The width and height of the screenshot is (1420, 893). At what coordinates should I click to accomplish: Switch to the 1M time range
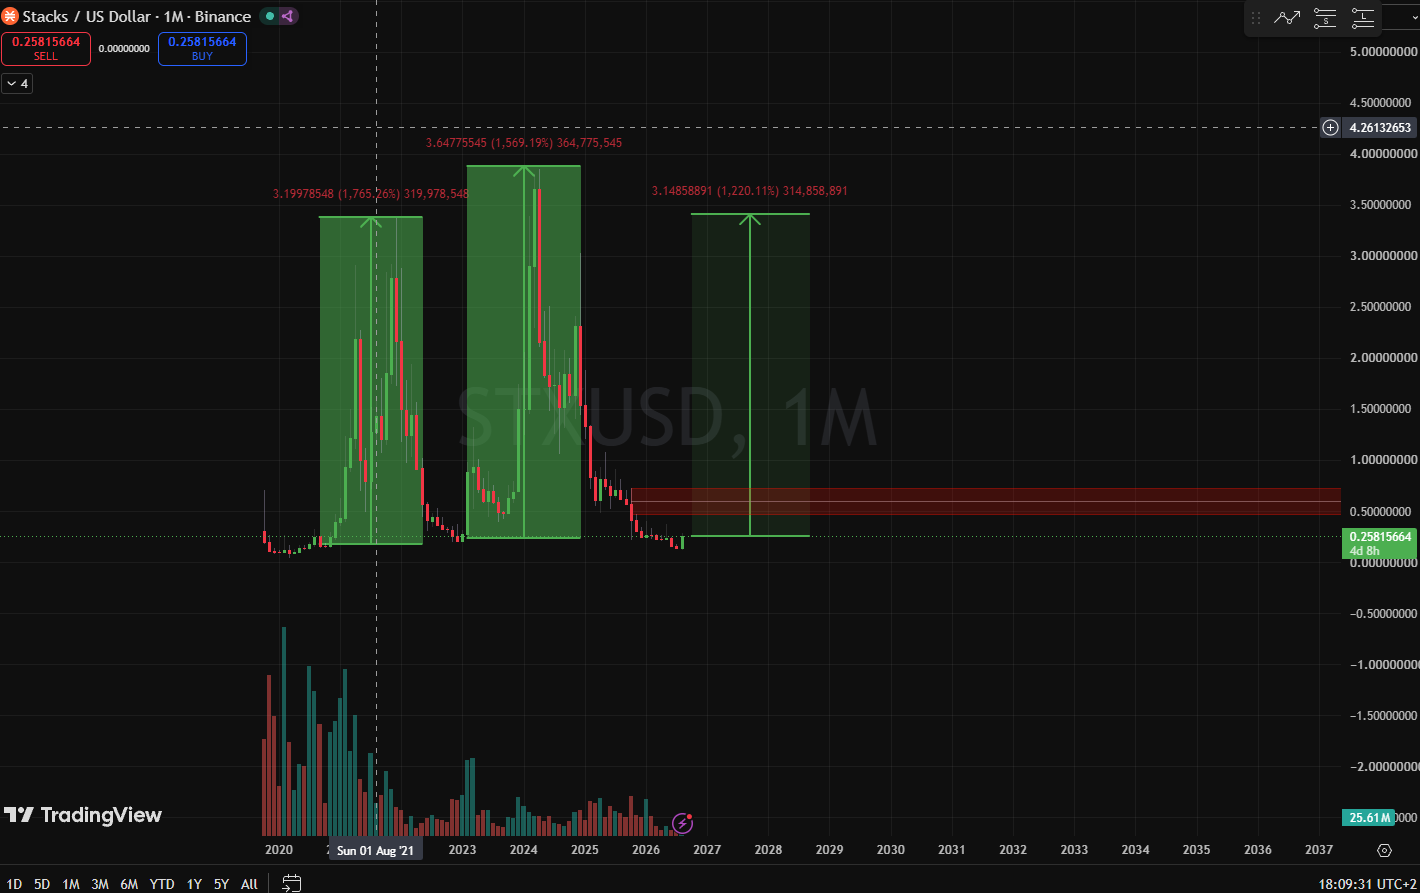pos(71,884)
